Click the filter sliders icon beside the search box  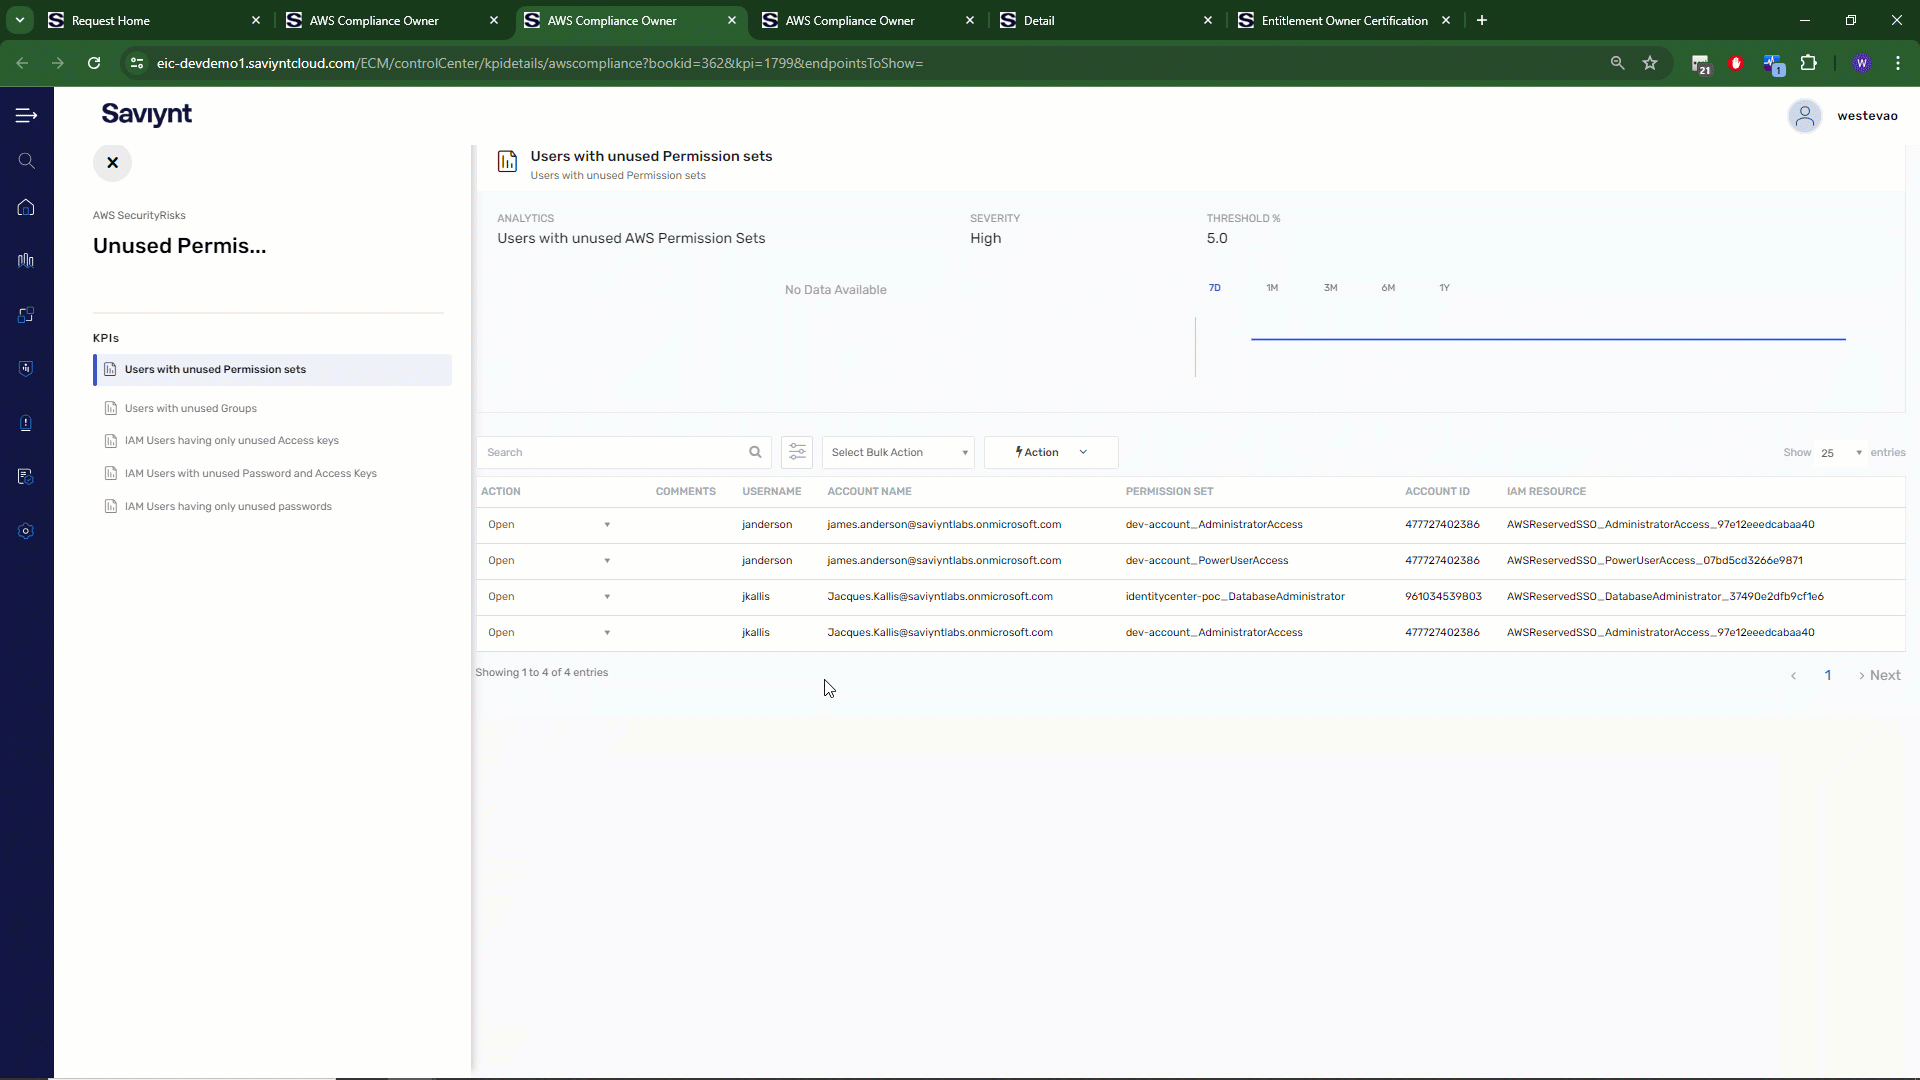coord(797,452)
